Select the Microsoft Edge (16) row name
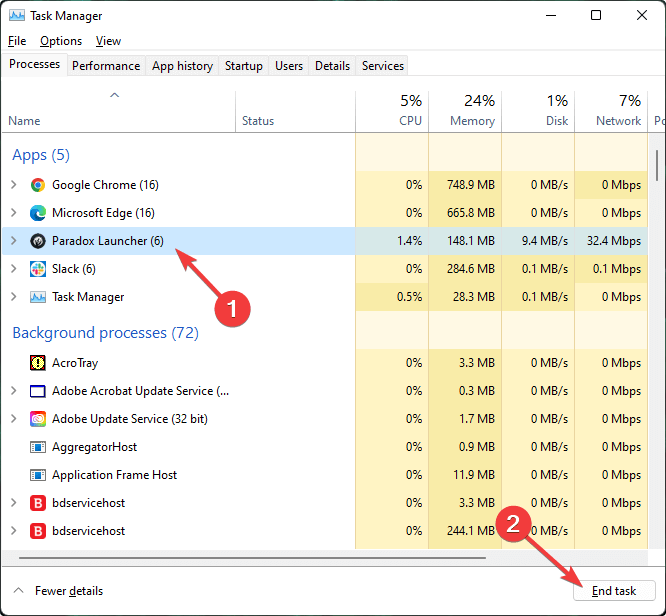 [103, 213]
